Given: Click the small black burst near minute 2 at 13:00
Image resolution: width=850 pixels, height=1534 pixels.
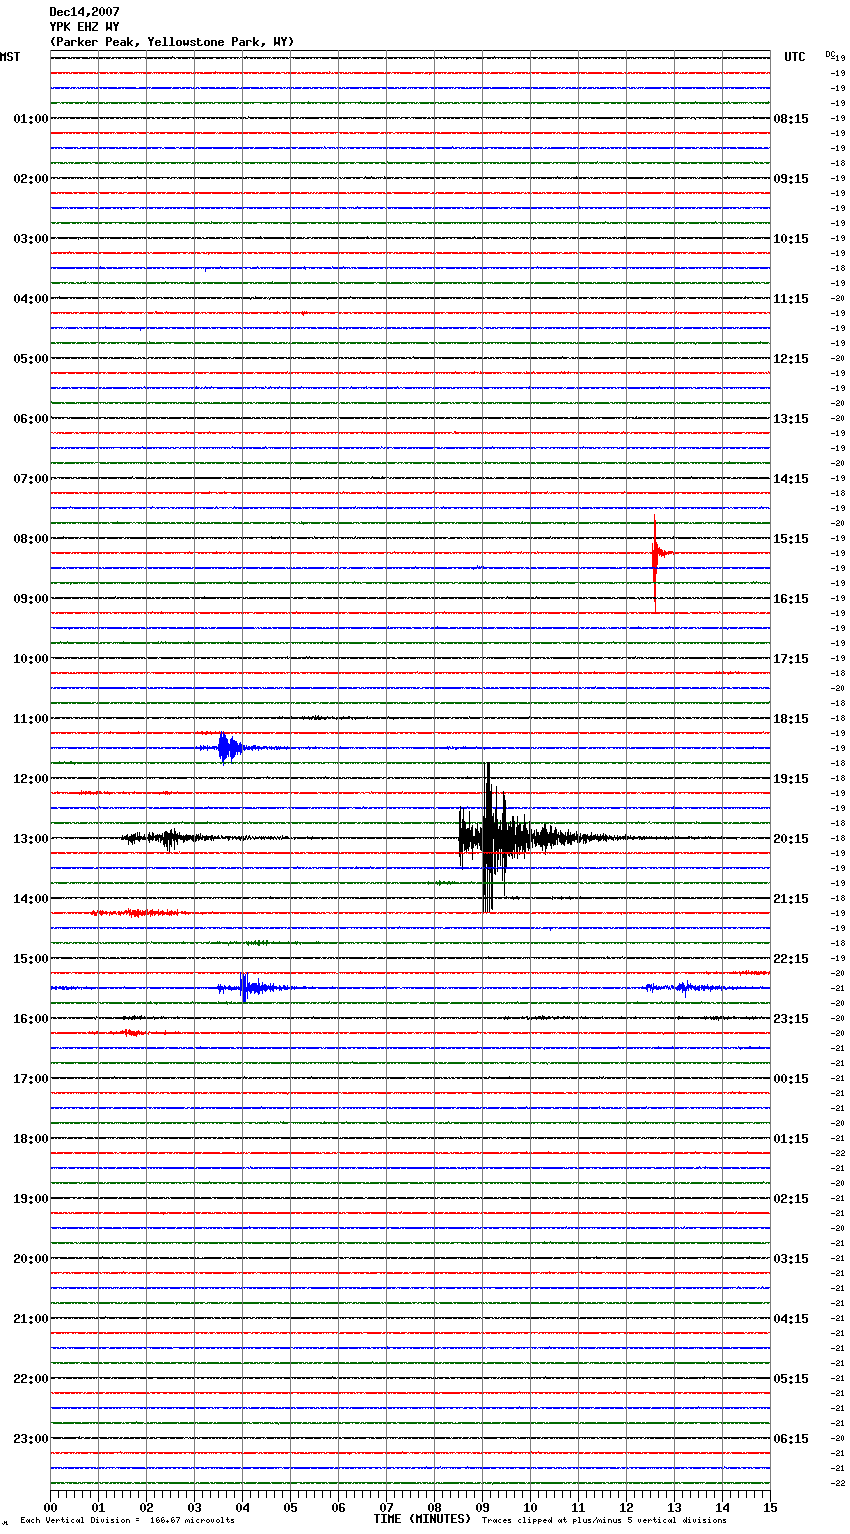Looking at the screenshot, I should click(170, 838).
